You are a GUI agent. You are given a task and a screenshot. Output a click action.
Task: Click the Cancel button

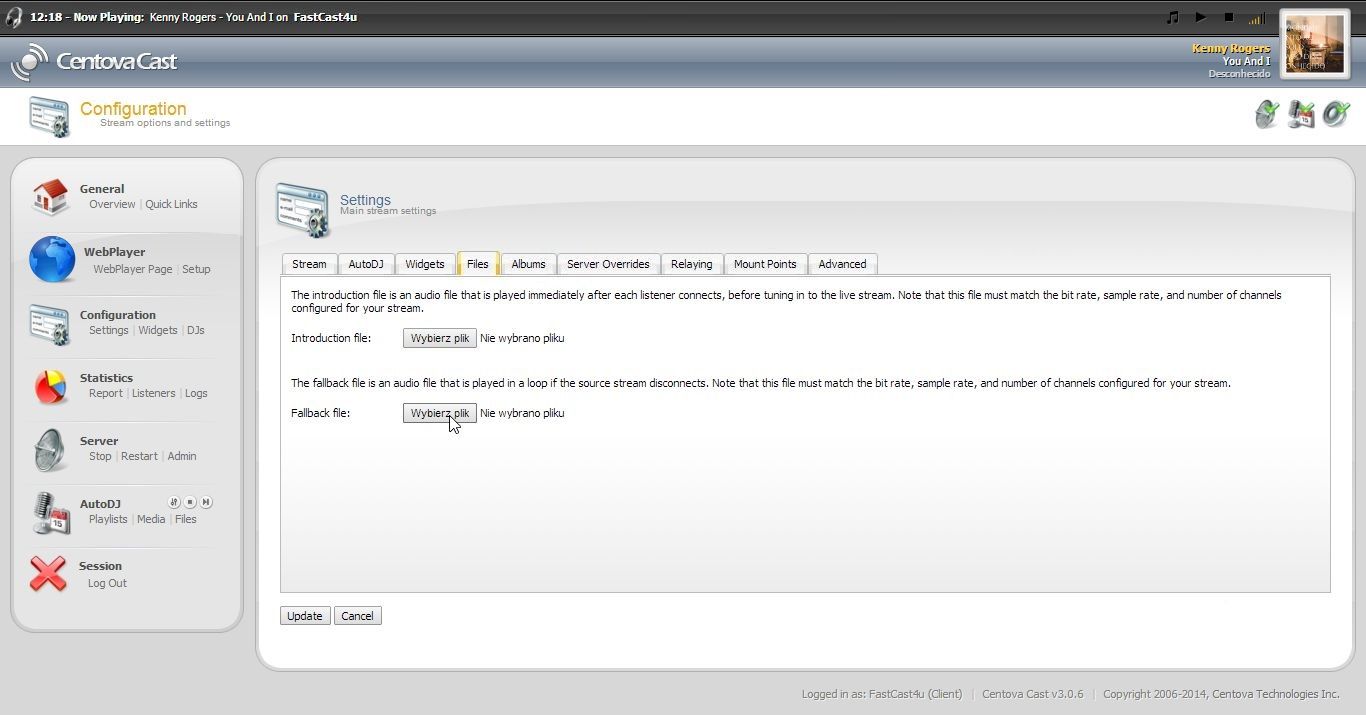[x=357, y=616]
